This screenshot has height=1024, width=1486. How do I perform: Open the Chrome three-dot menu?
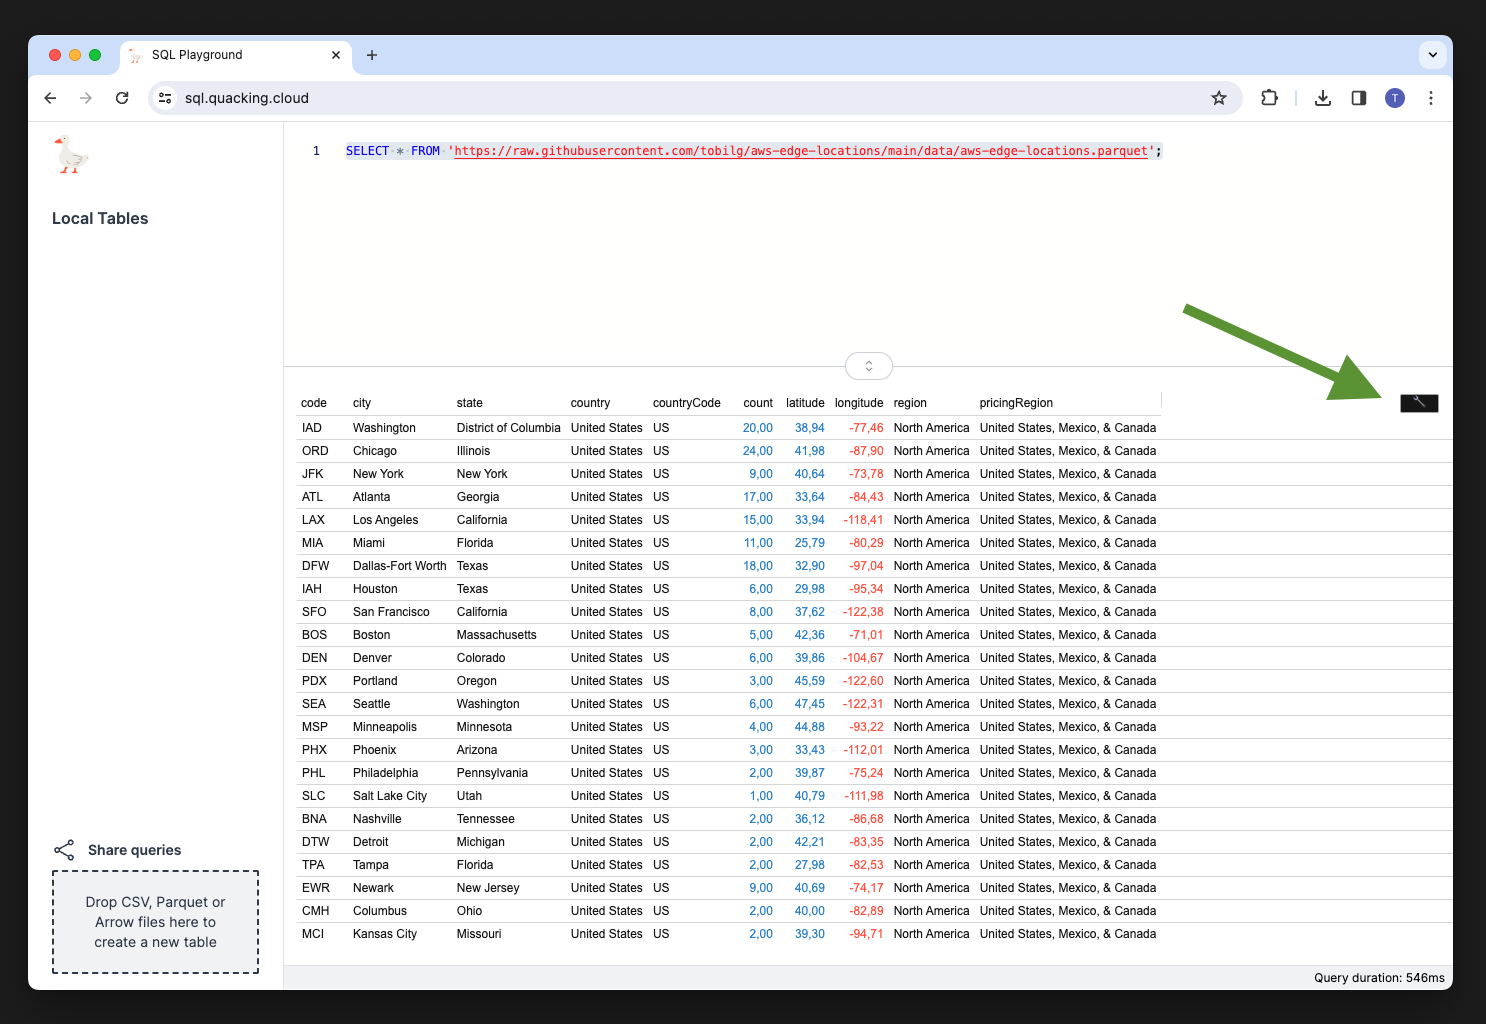click(x=1431, y=98)
